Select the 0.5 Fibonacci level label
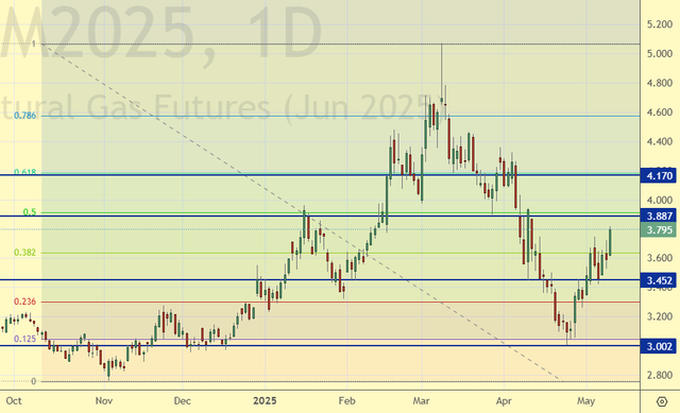 pyautogui.click(x=30, y=212)
